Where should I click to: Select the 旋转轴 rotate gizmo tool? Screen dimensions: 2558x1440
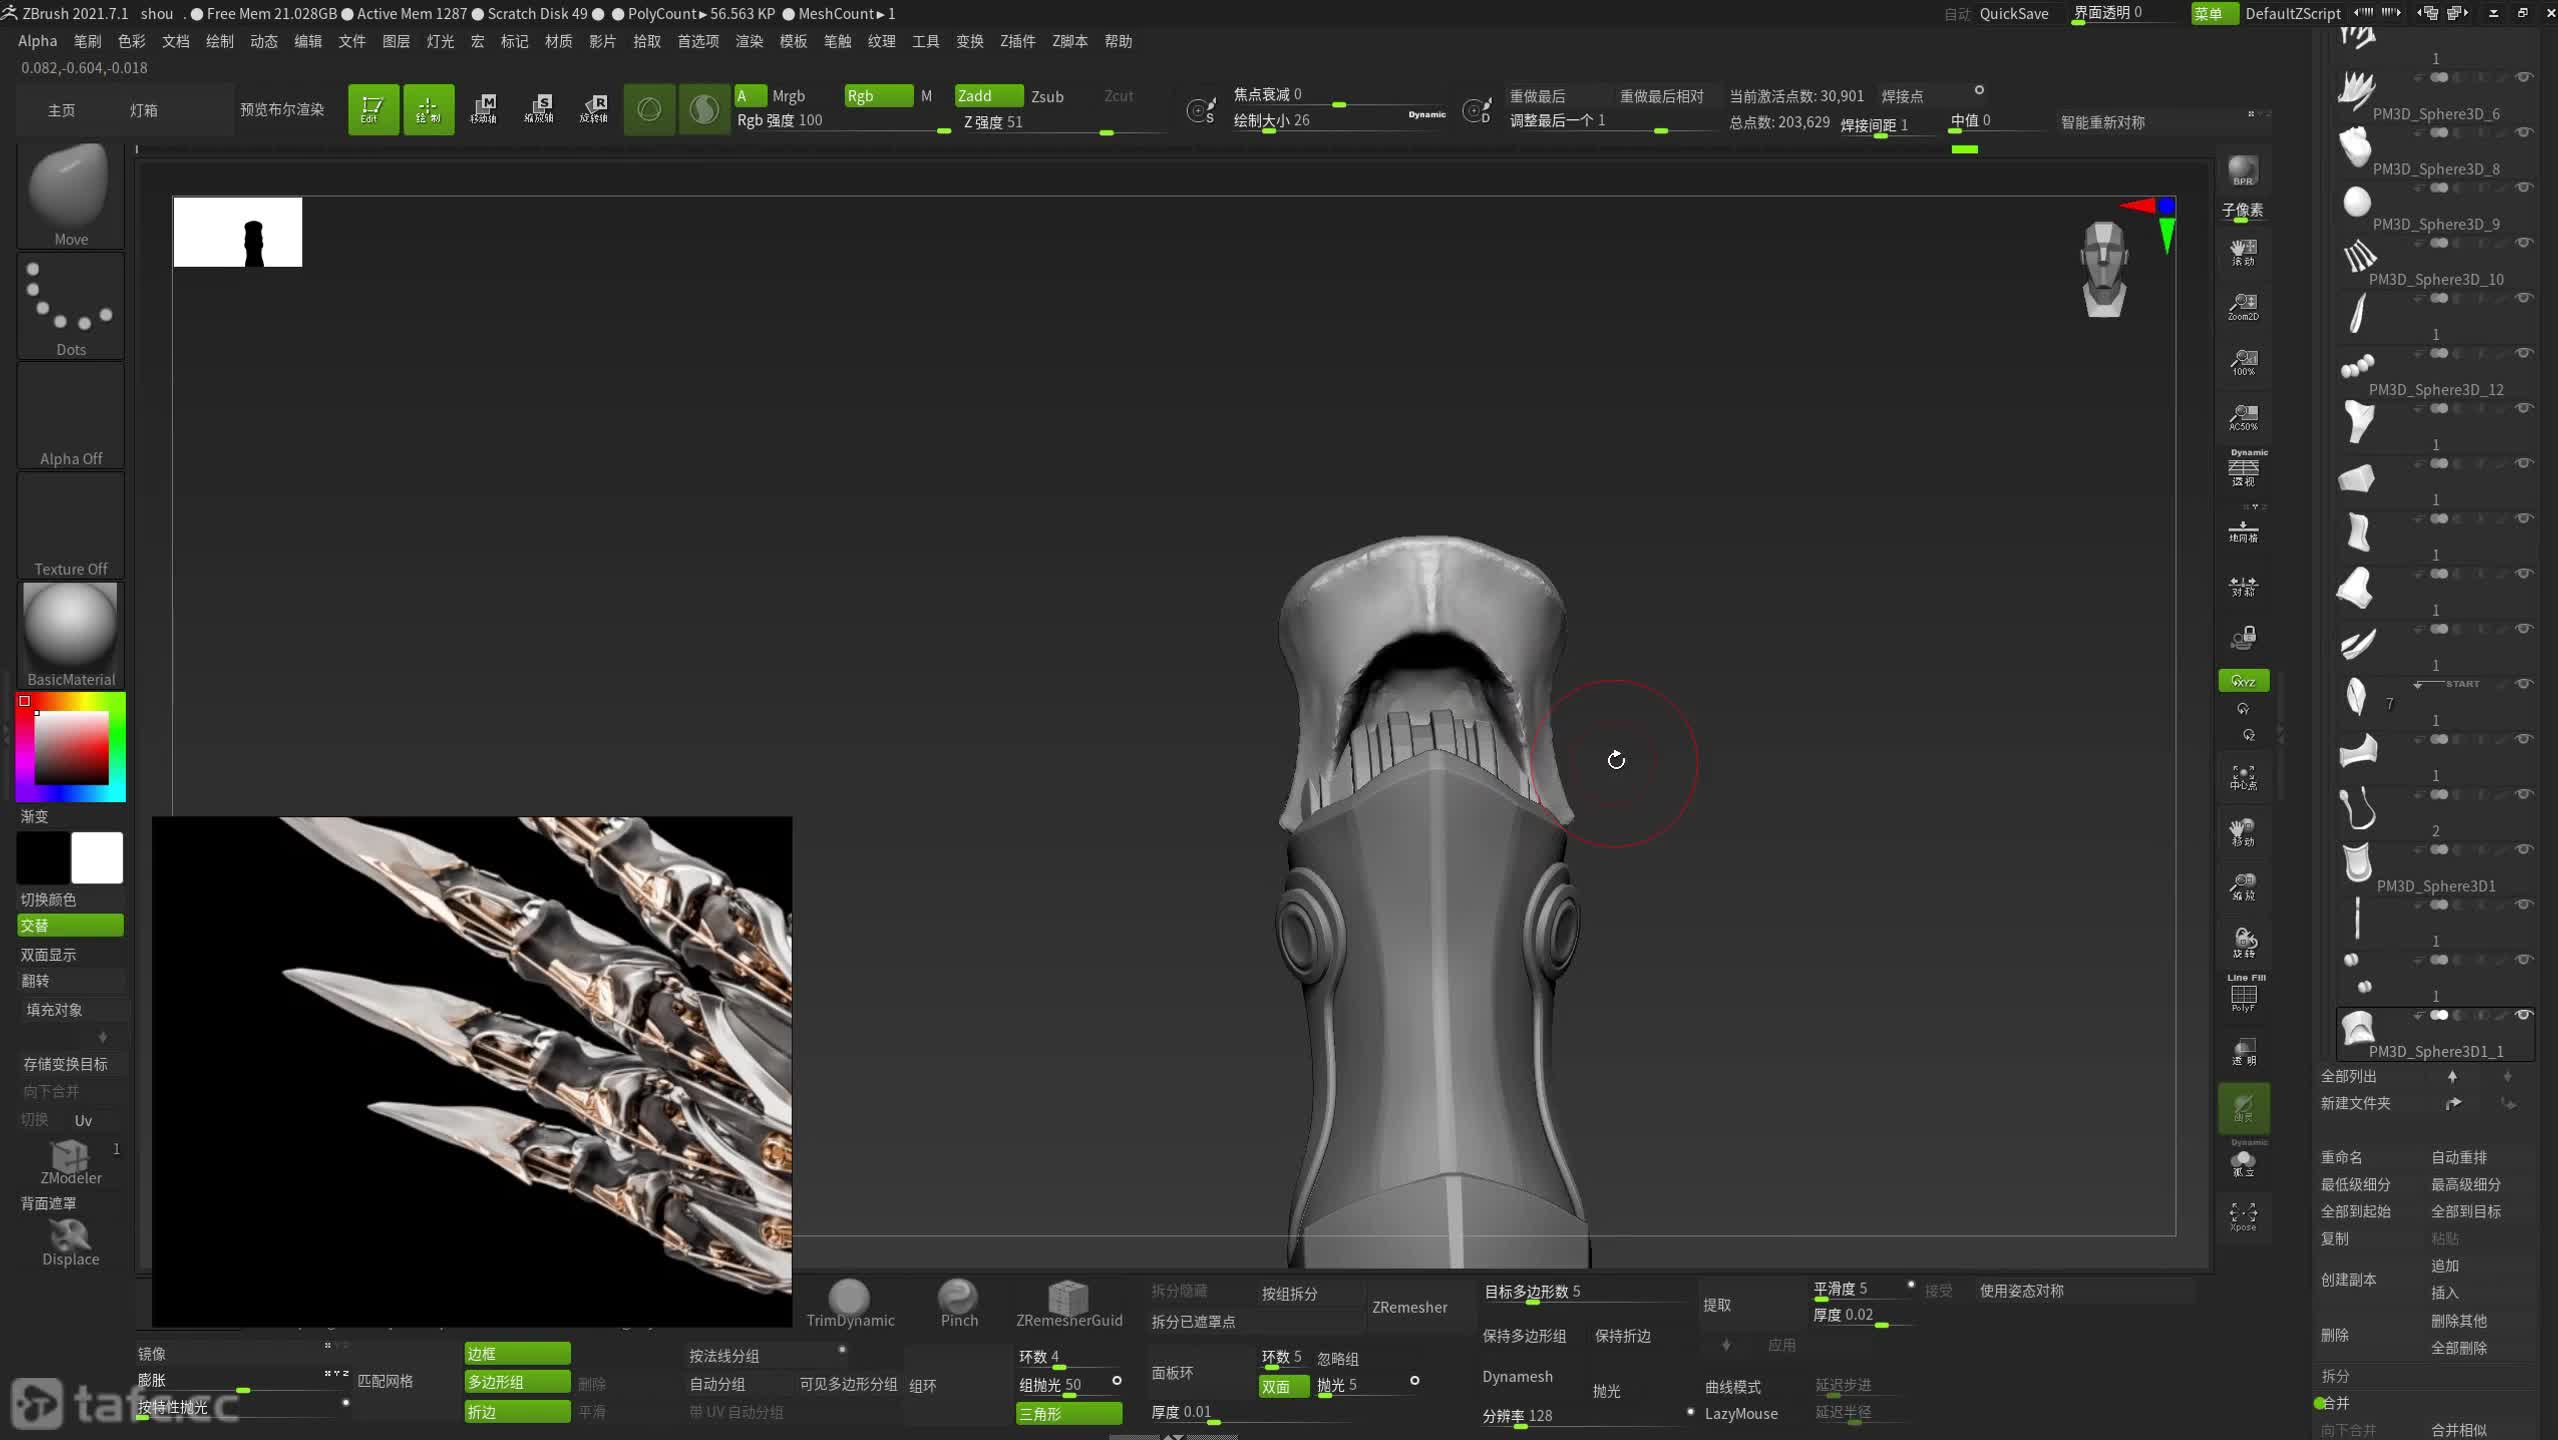click(594, 109)
